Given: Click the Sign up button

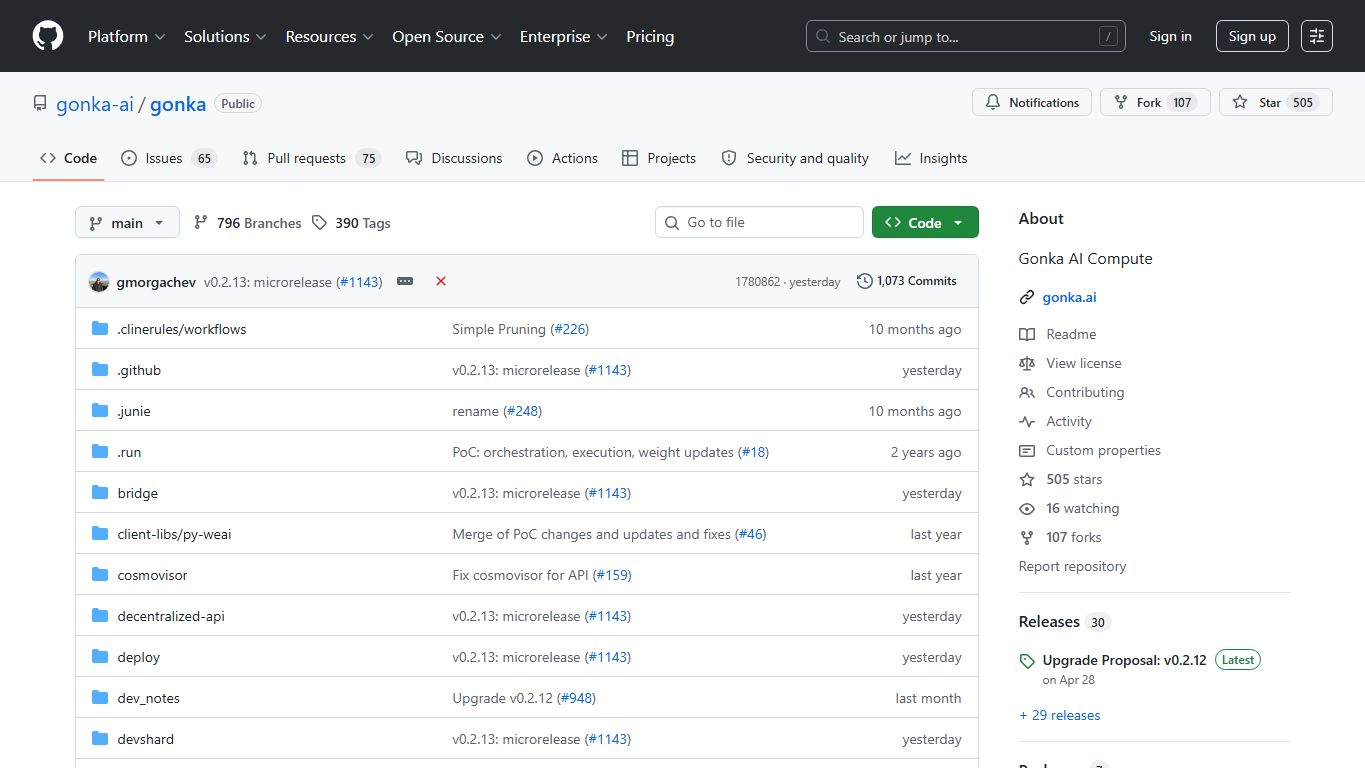Looking at the screenshot, I should 1252,36.
